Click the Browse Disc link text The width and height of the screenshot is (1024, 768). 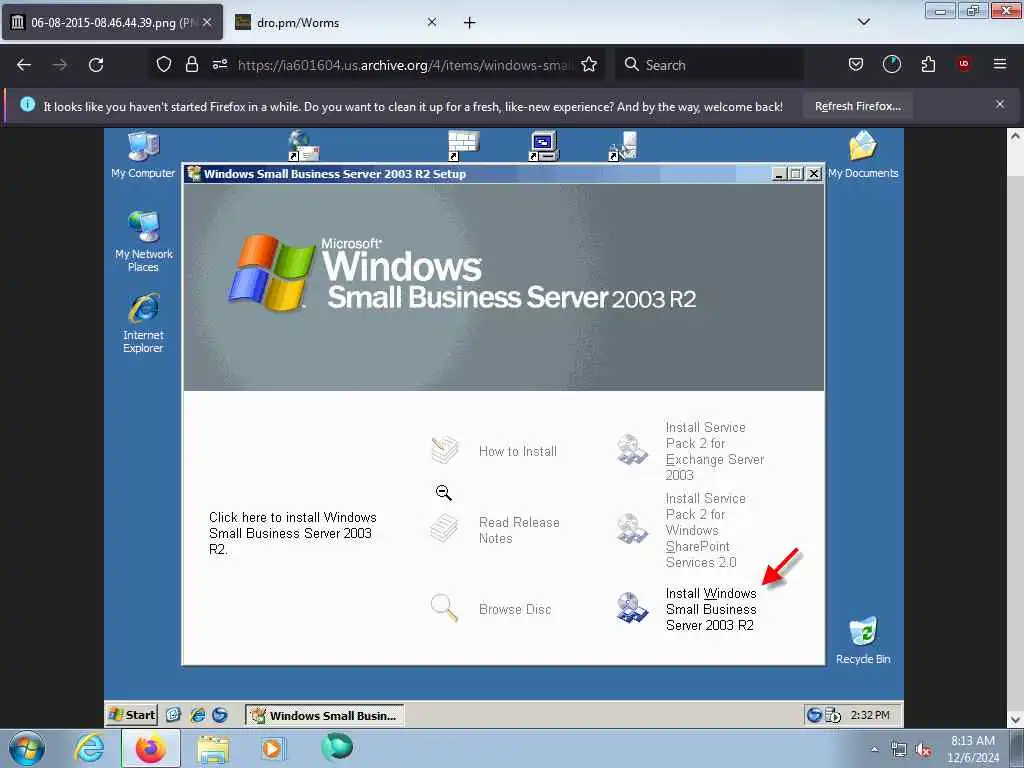(515, 609)
